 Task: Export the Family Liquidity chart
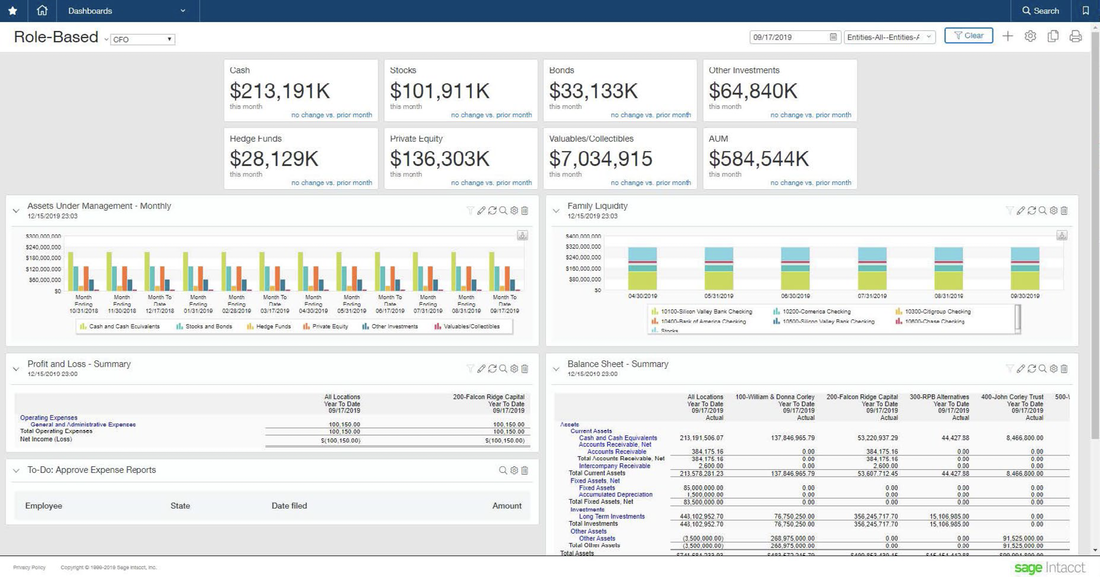1062,235
